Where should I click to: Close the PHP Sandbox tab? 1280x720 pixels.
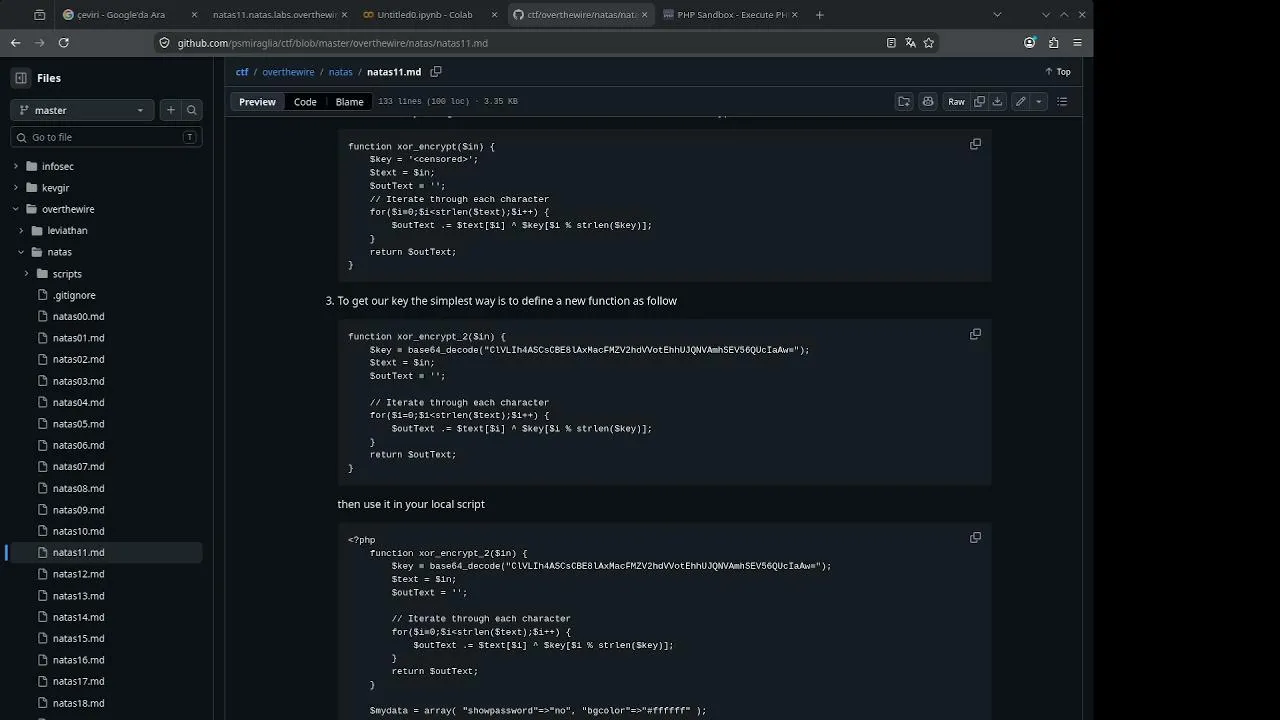[795, 15]
